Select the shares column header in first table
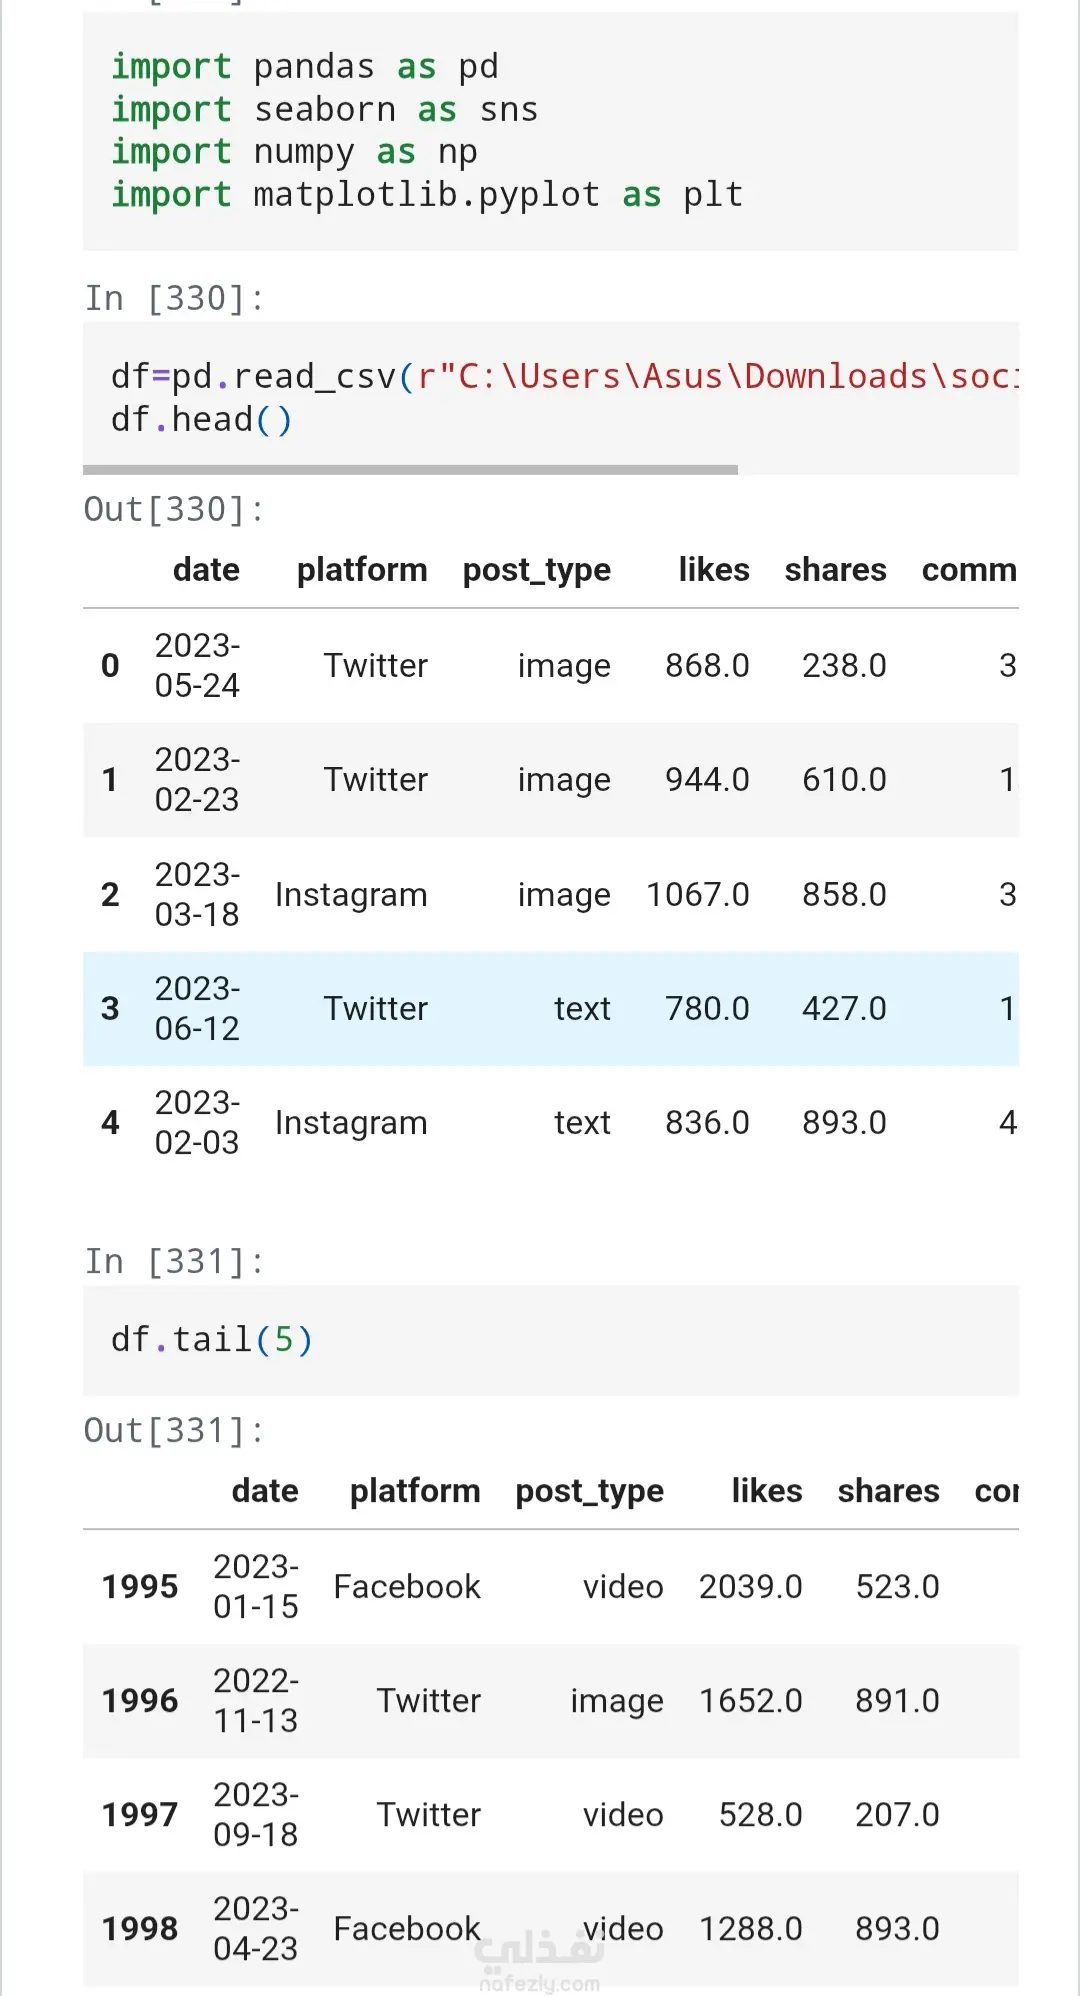The width and height of the screenshot is (1080, 1996). (x=835, y=569)
